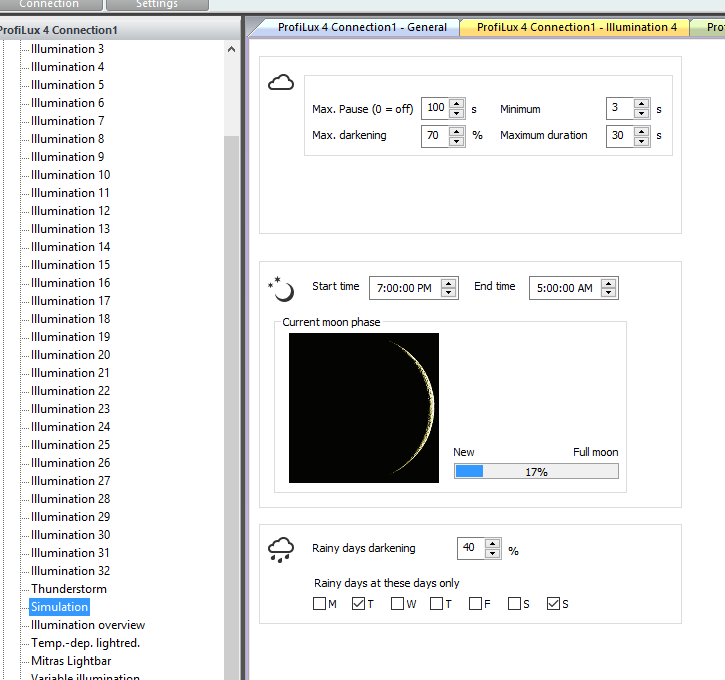Click the cloud simulation icon
The width and height of the screenshot is (725, 680).
281,83
